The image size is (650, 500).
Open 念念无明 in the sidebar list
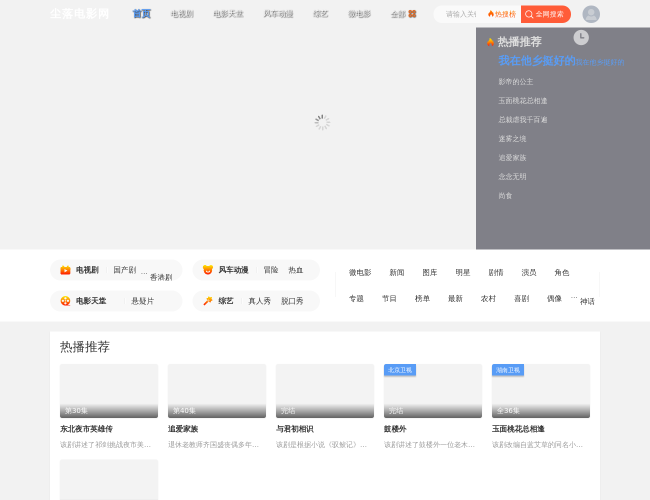pos(512,177)
